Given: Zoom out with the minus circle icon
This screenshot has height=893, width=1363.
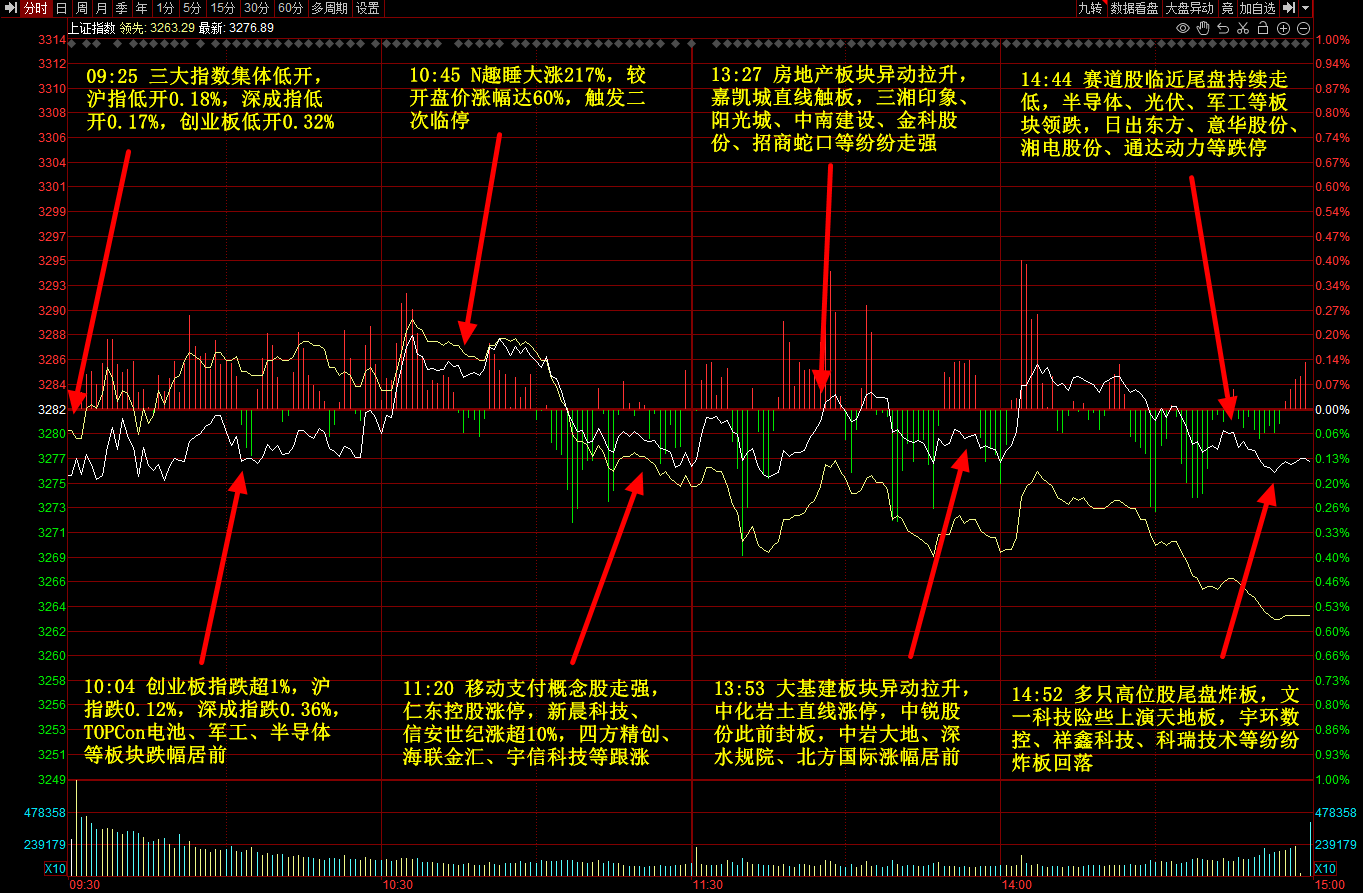Looking at the screenshot, I should [1303, 28].
